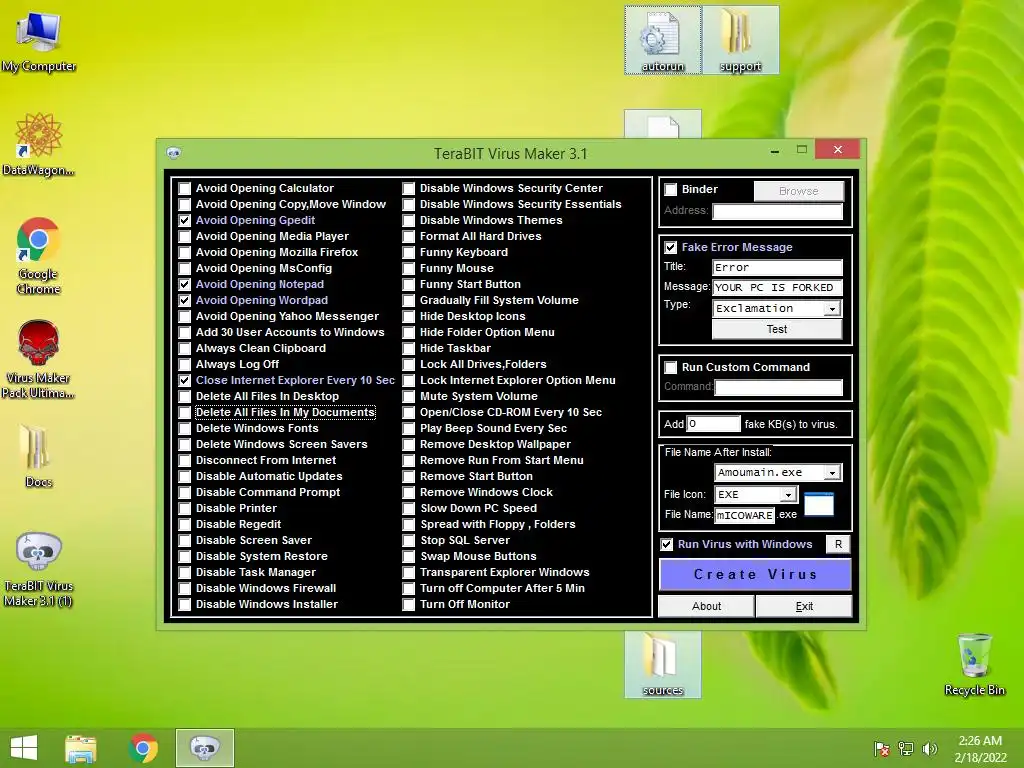Toggle Funny Mouse checkbox
This screenshot has height=768, width=1024.
coord(409,268)
